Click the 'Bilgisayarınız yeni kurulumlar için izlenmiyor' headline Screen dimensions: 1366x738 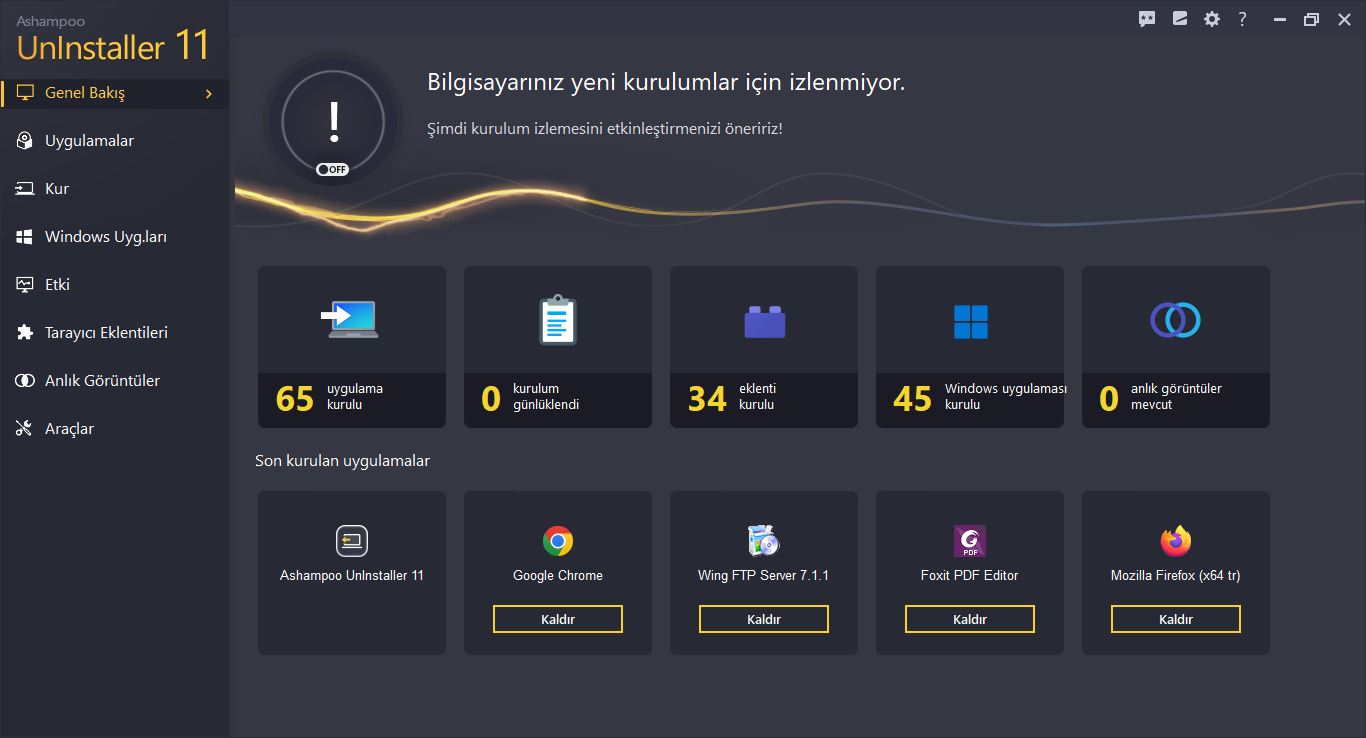point(666,82)
